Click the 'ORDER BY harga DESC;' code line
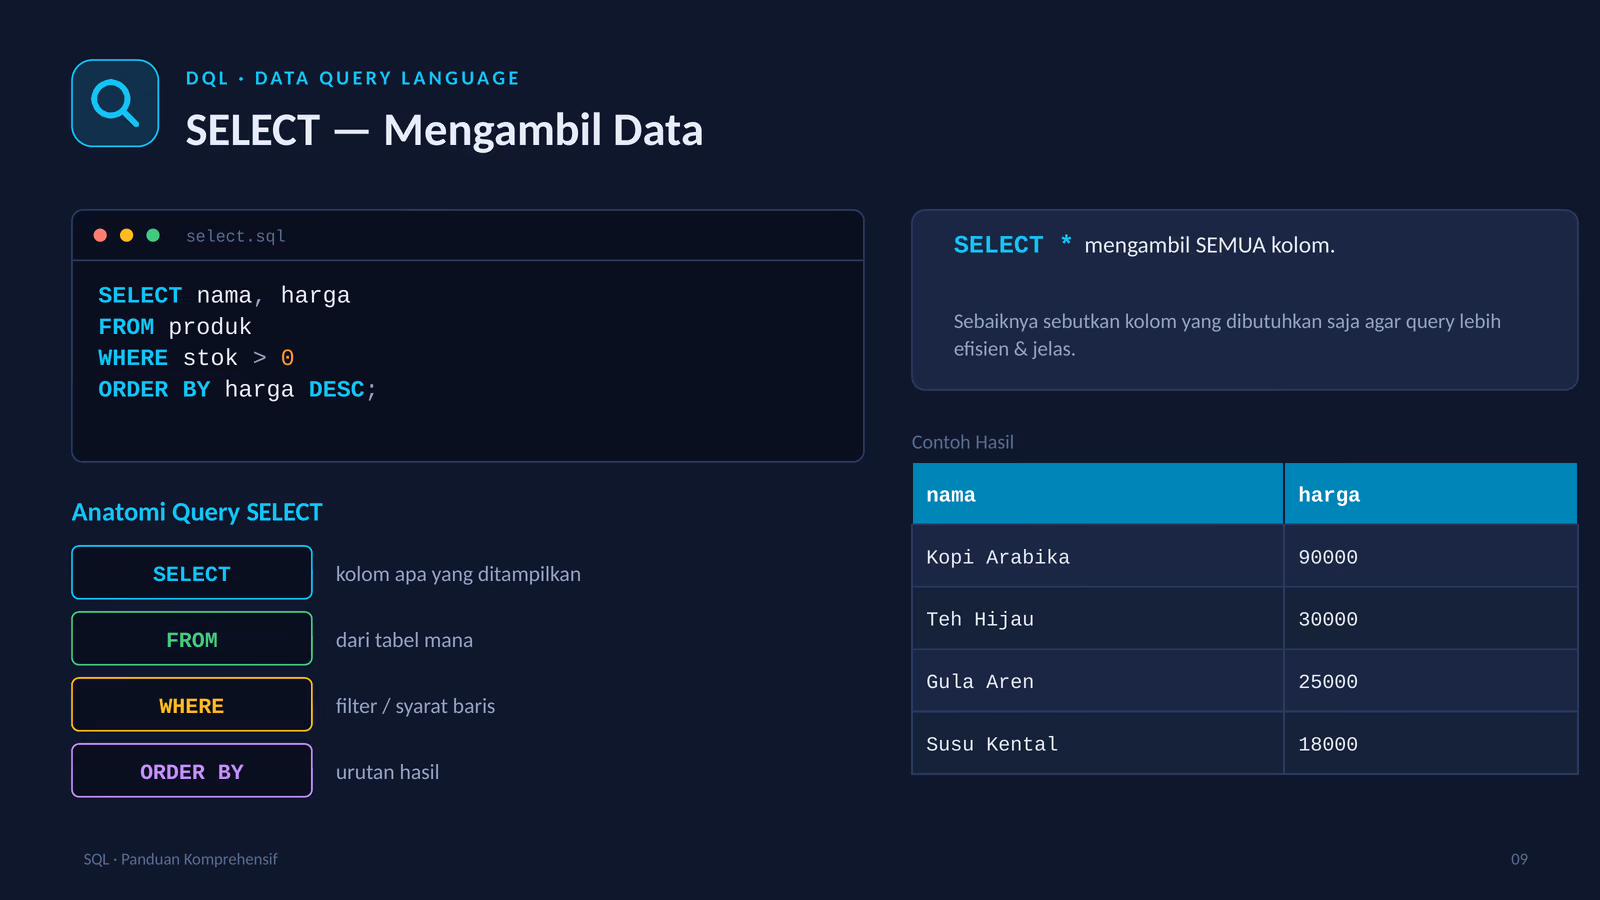Screen dimensions: 1600x900 (238, 389)
